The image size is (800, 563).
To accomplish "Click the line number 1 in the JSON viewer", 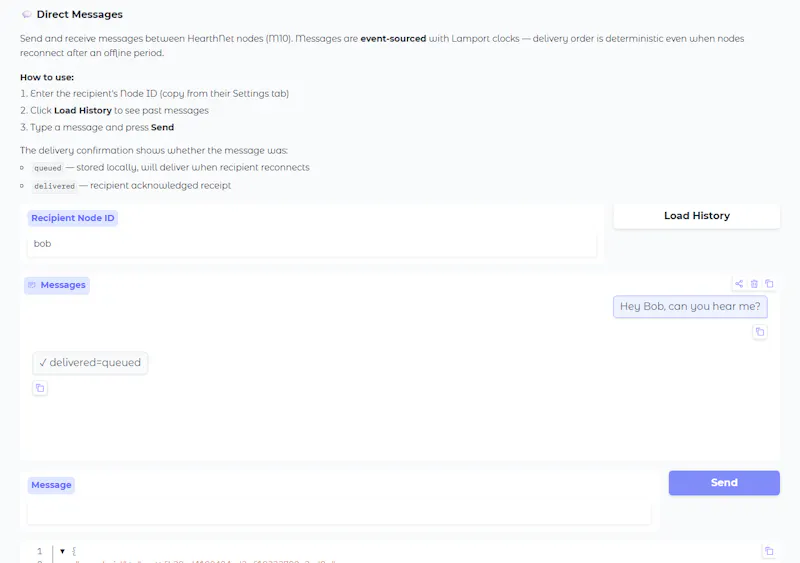I will pos(40,551).
